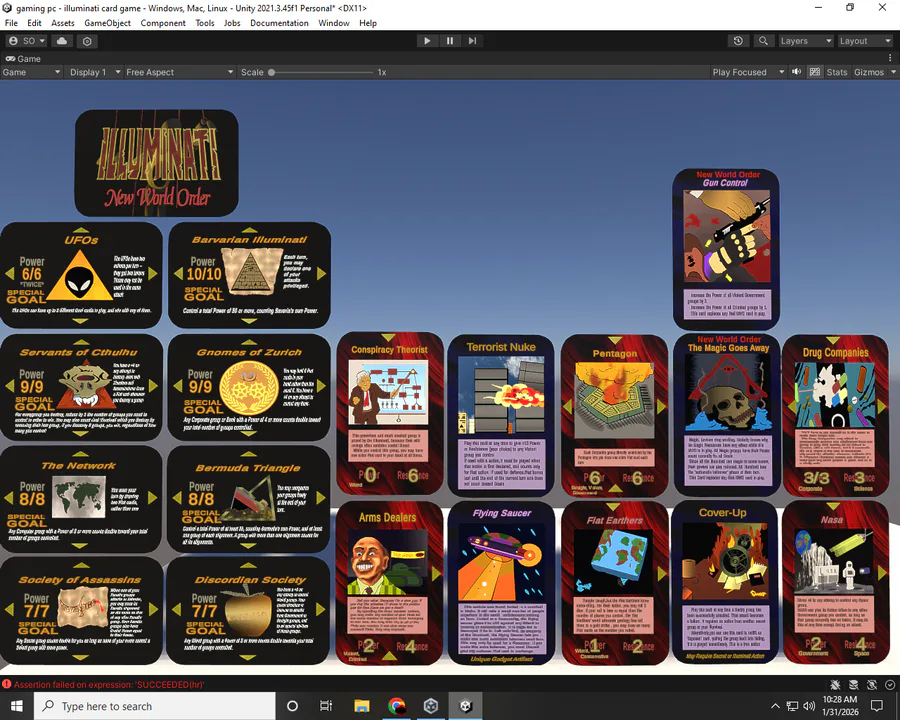Viewport: 900px width, 720px height.
Task: Click the Drug Companies card
Action: point(836,416)
